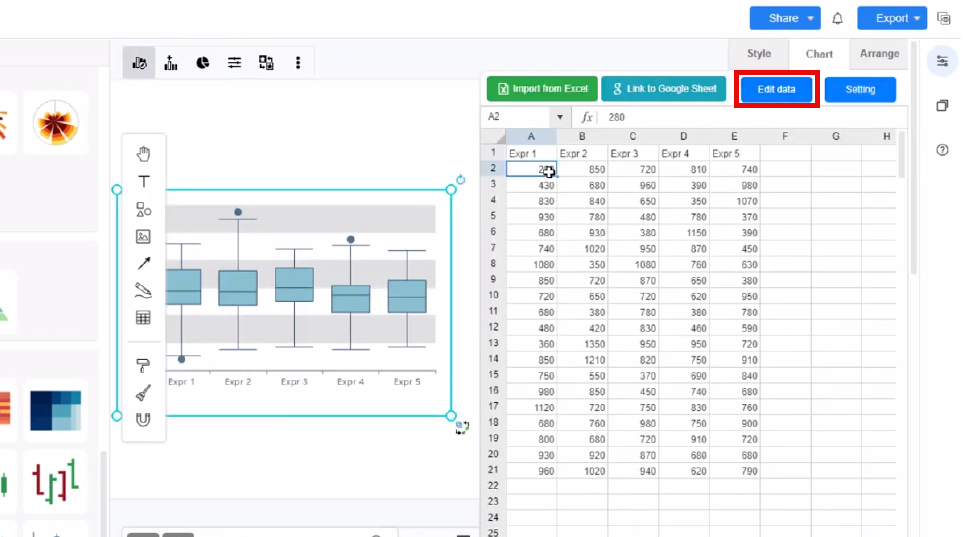This screenshot has width=963, height=537.
Task: Open the Export dropdown arrow
Action: (x=917, y=18)
